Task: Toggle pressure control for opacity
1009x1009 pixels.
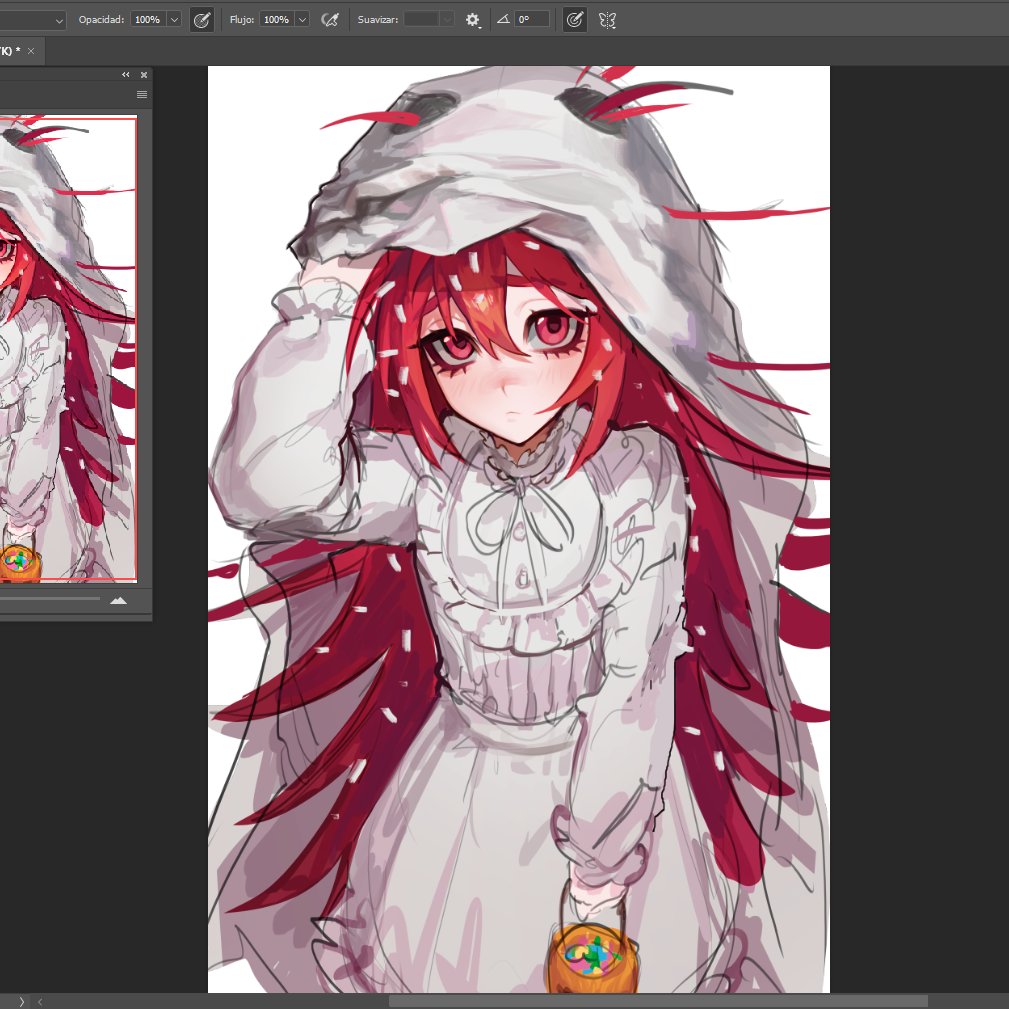Action: click(202, 20)
